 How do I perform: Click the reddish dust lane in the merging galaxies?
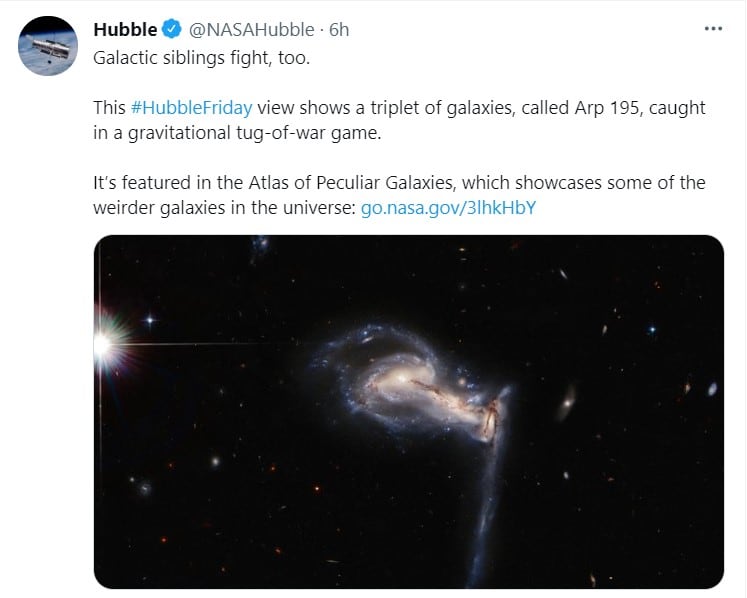click(x=489, y=418)
